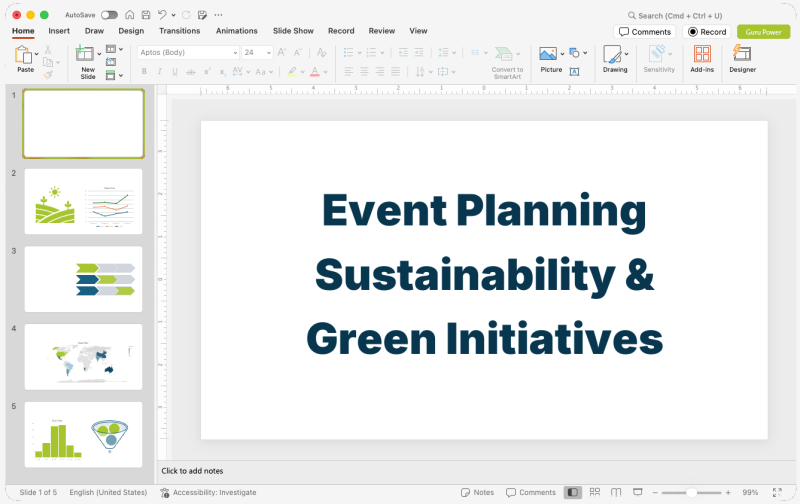Image resolution: width=800 pixels, height=504 pixels.
Task: Click the Save icon in title bar
Action: pyautogui.click(x=145, y=15)
